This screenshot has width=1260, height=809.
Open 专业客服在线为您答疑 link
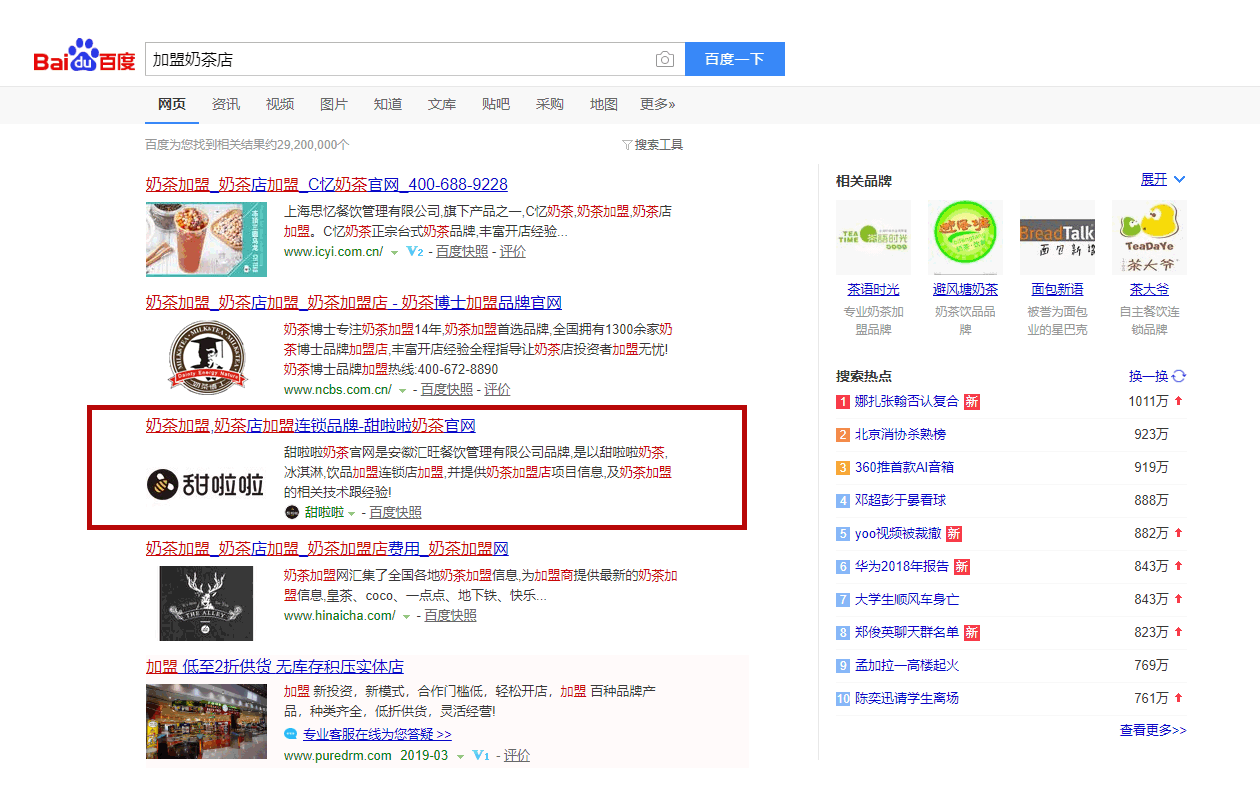[x=378, y=734]
